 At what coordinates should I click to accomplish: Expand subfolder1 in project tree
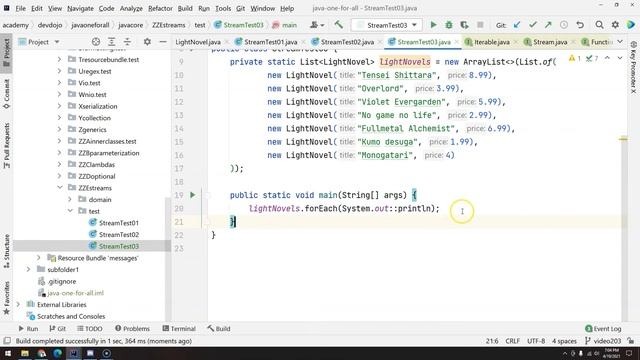(28, 269)
